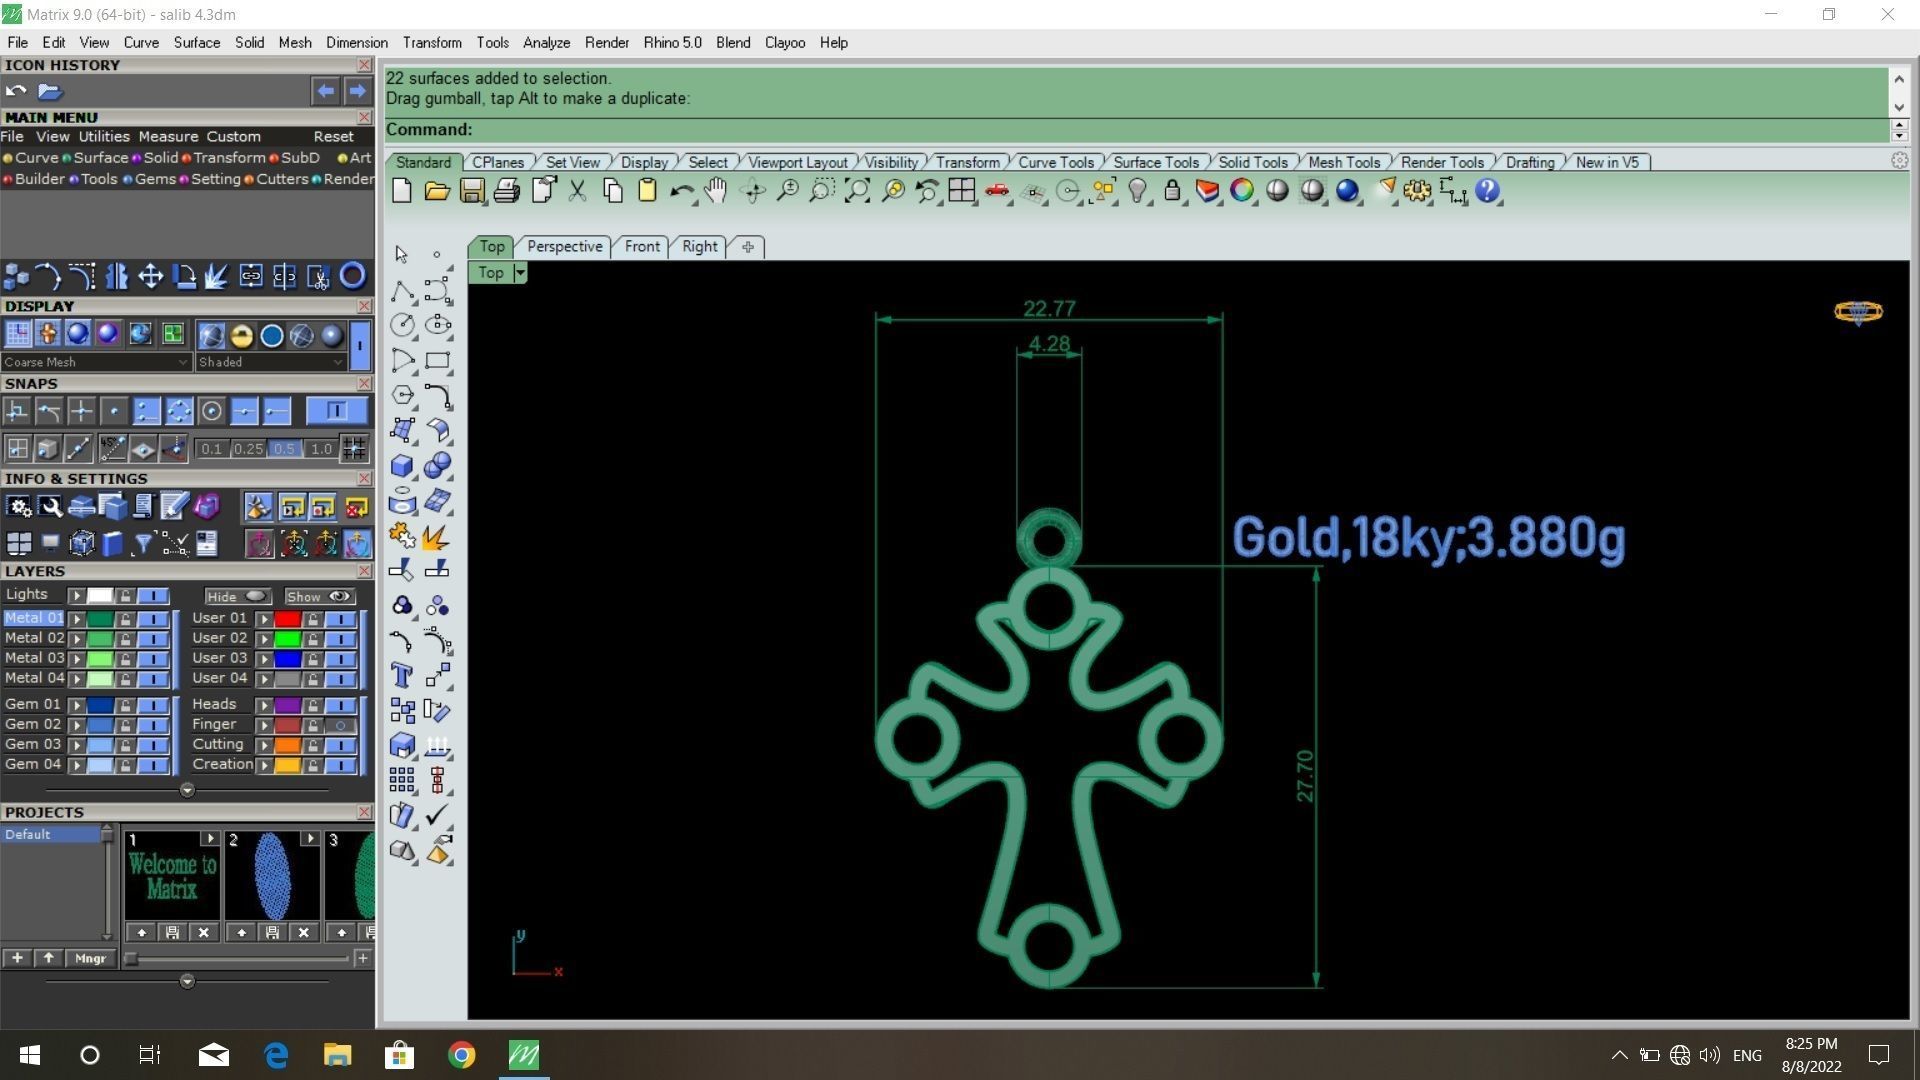Click the Undo arrow in the Standard toolbar

coord(681,191)
